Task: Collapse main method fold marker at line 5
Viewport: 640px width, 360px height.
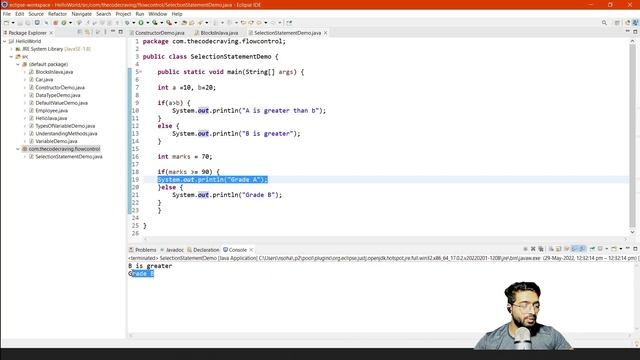Action: tap(140, 72)
